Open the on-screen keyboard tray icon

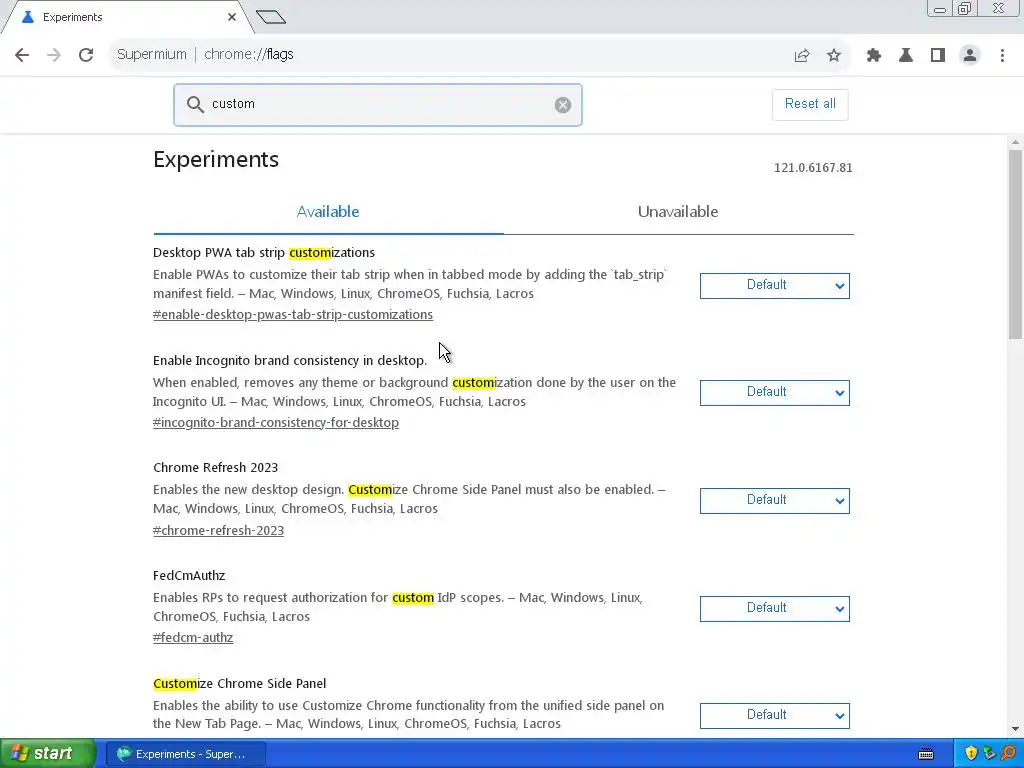point(926,754)
